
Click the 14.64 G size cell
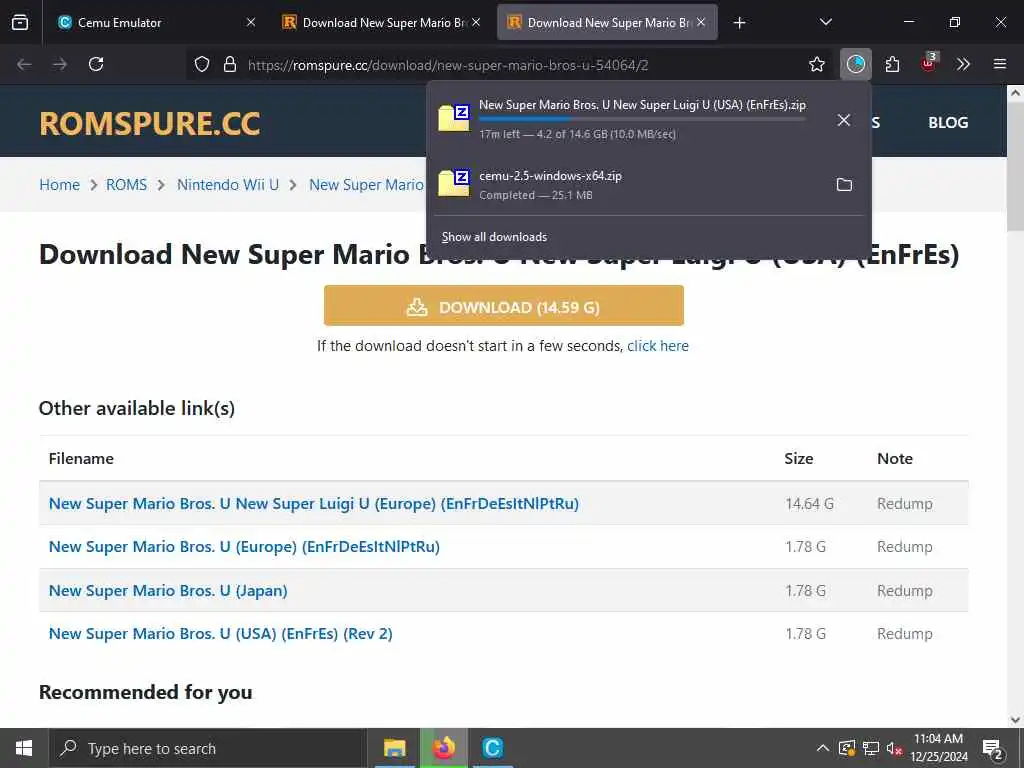(x=809, y=504)
